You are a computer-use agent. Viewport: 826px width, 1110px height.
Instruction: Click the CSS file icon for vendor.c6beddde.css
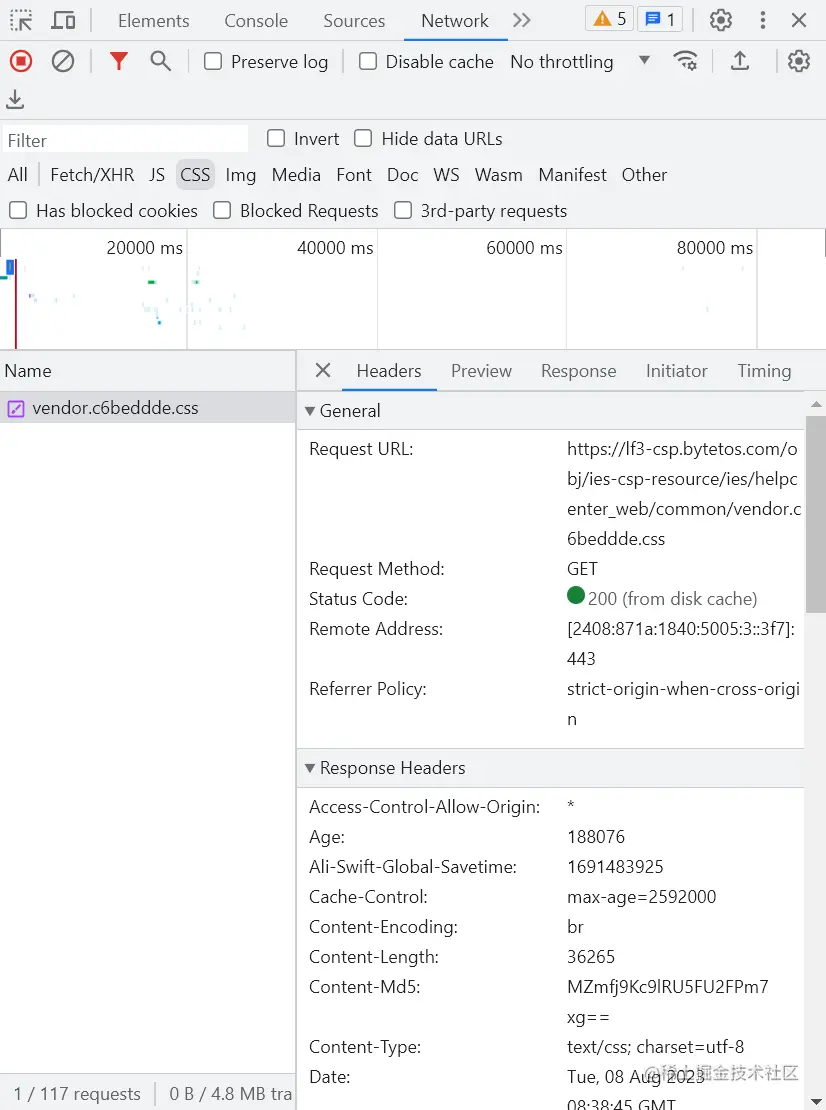16,408
